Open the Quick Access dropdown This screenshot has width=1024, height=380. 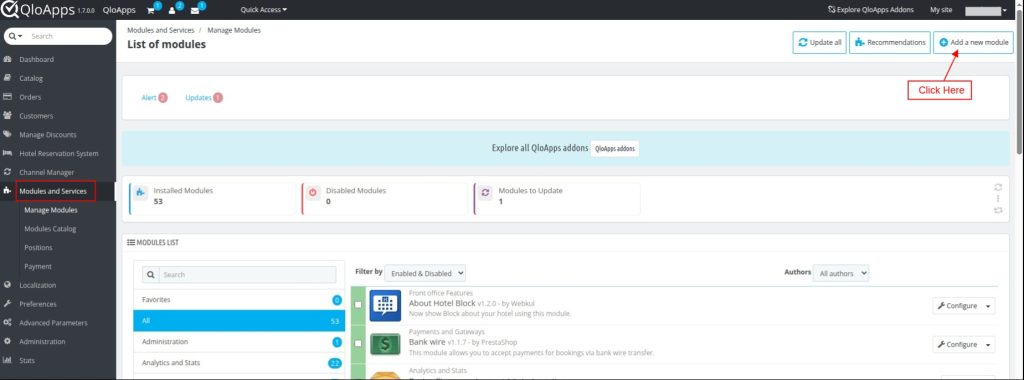point(264,10)
